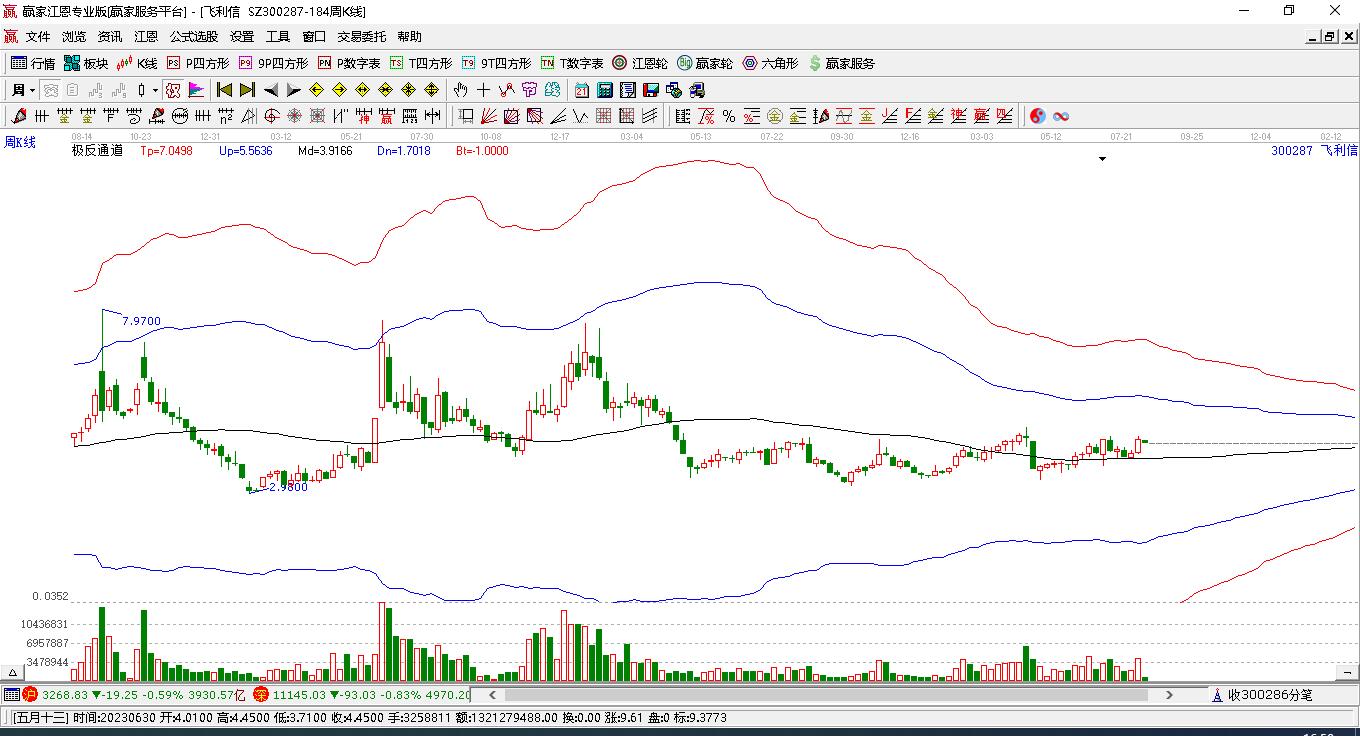Click the 300287 飞利信 stock label
The height and width of the screenshot is (736, 1360).
(x=1314, y=151)
